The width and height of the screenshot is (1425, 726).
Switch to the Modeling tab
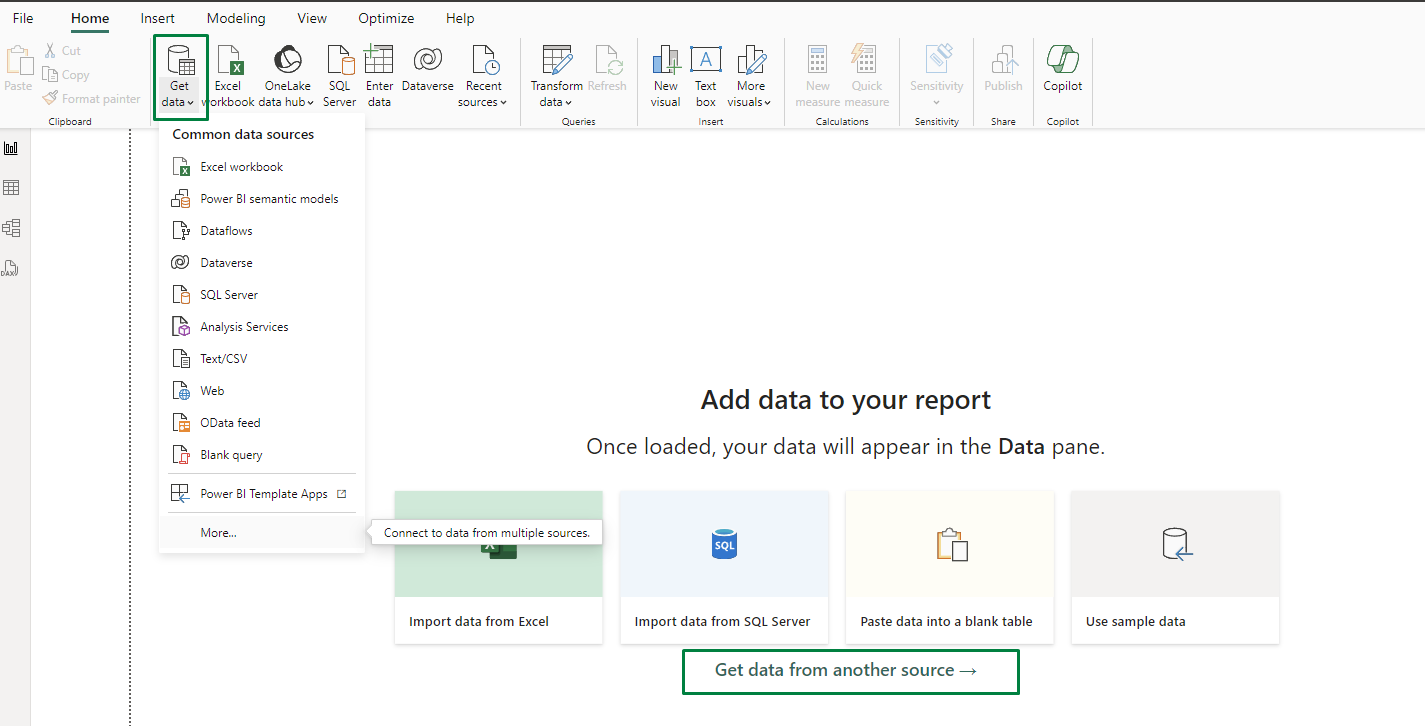click(x=236, y=19)
